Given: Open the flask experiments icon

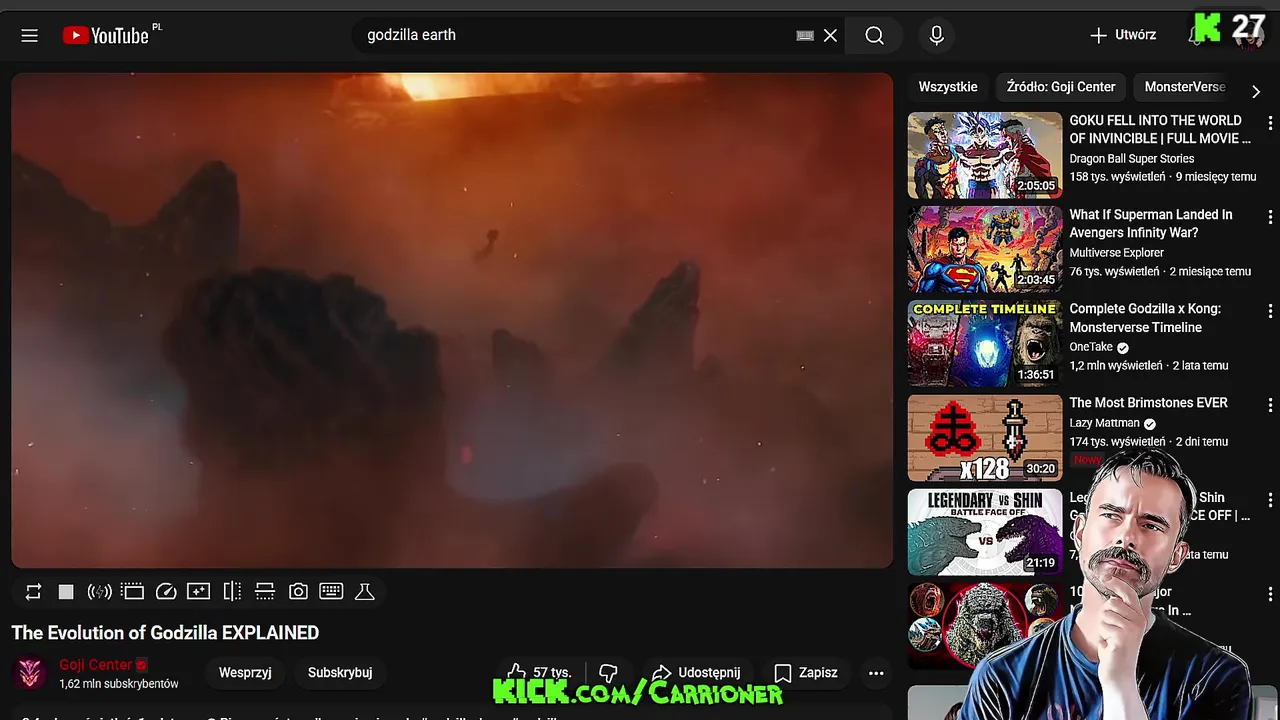Looking at the screenshot, I should [x=365, y=592].
